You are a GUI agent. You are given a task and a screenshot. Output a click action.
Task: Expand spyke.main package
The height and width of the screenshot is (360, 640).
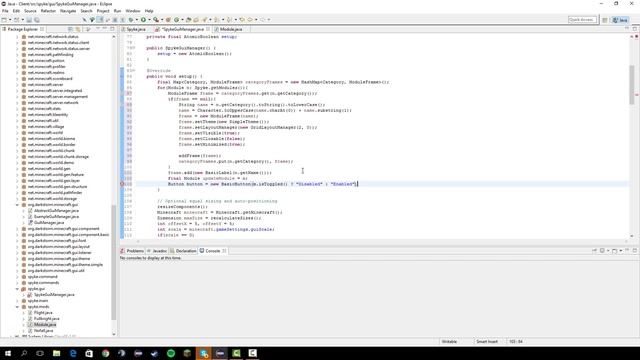click(x=18, y=301)
